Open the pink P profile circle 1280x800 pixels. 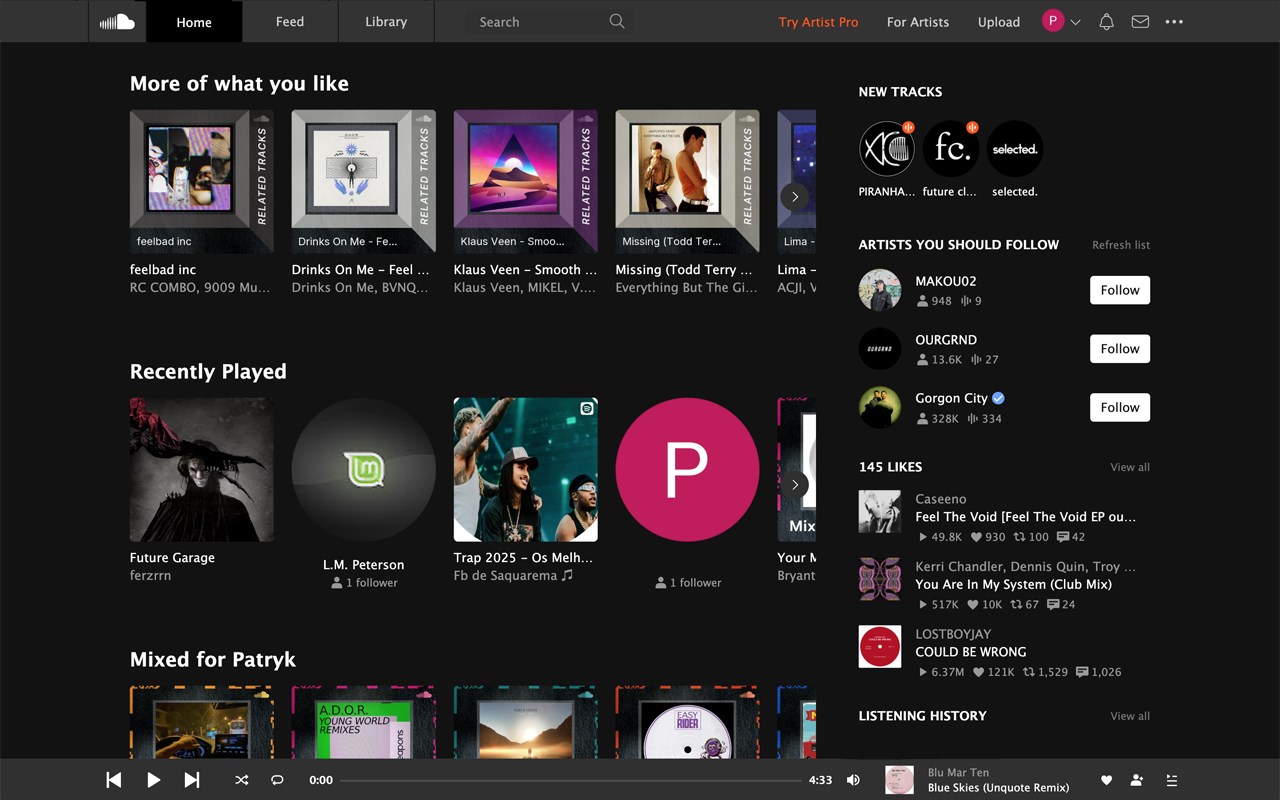[x=688, y=470]
